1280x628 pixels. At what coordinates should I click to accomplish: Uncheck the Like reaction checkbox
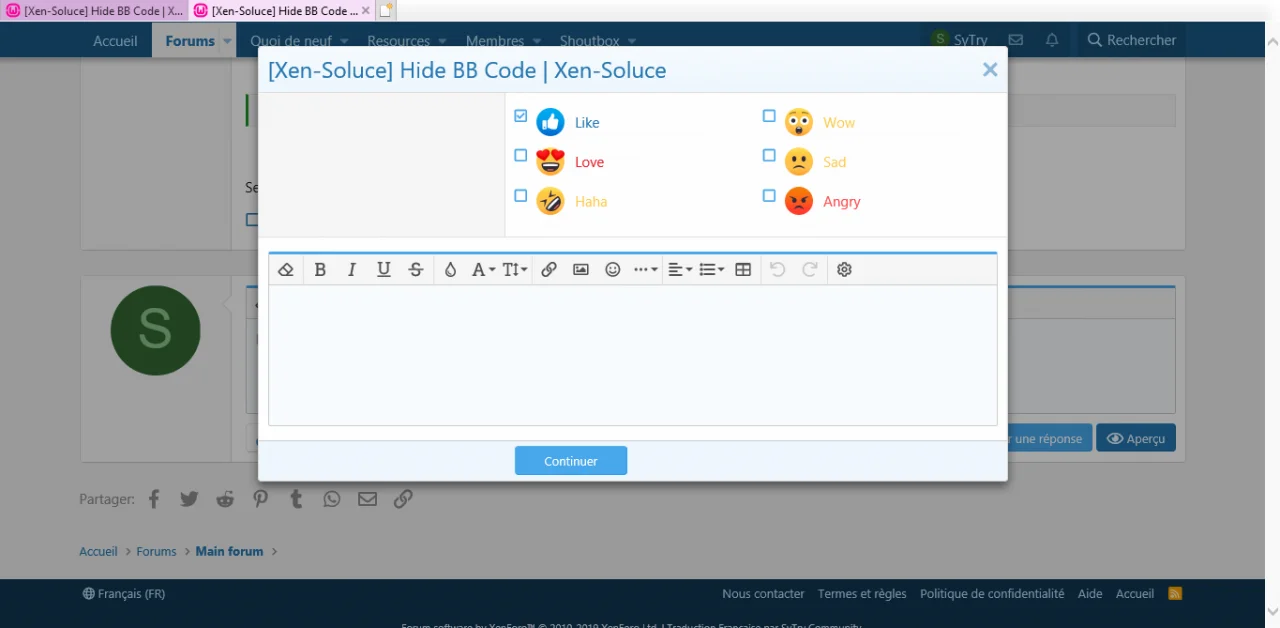(x=520, y=116)
